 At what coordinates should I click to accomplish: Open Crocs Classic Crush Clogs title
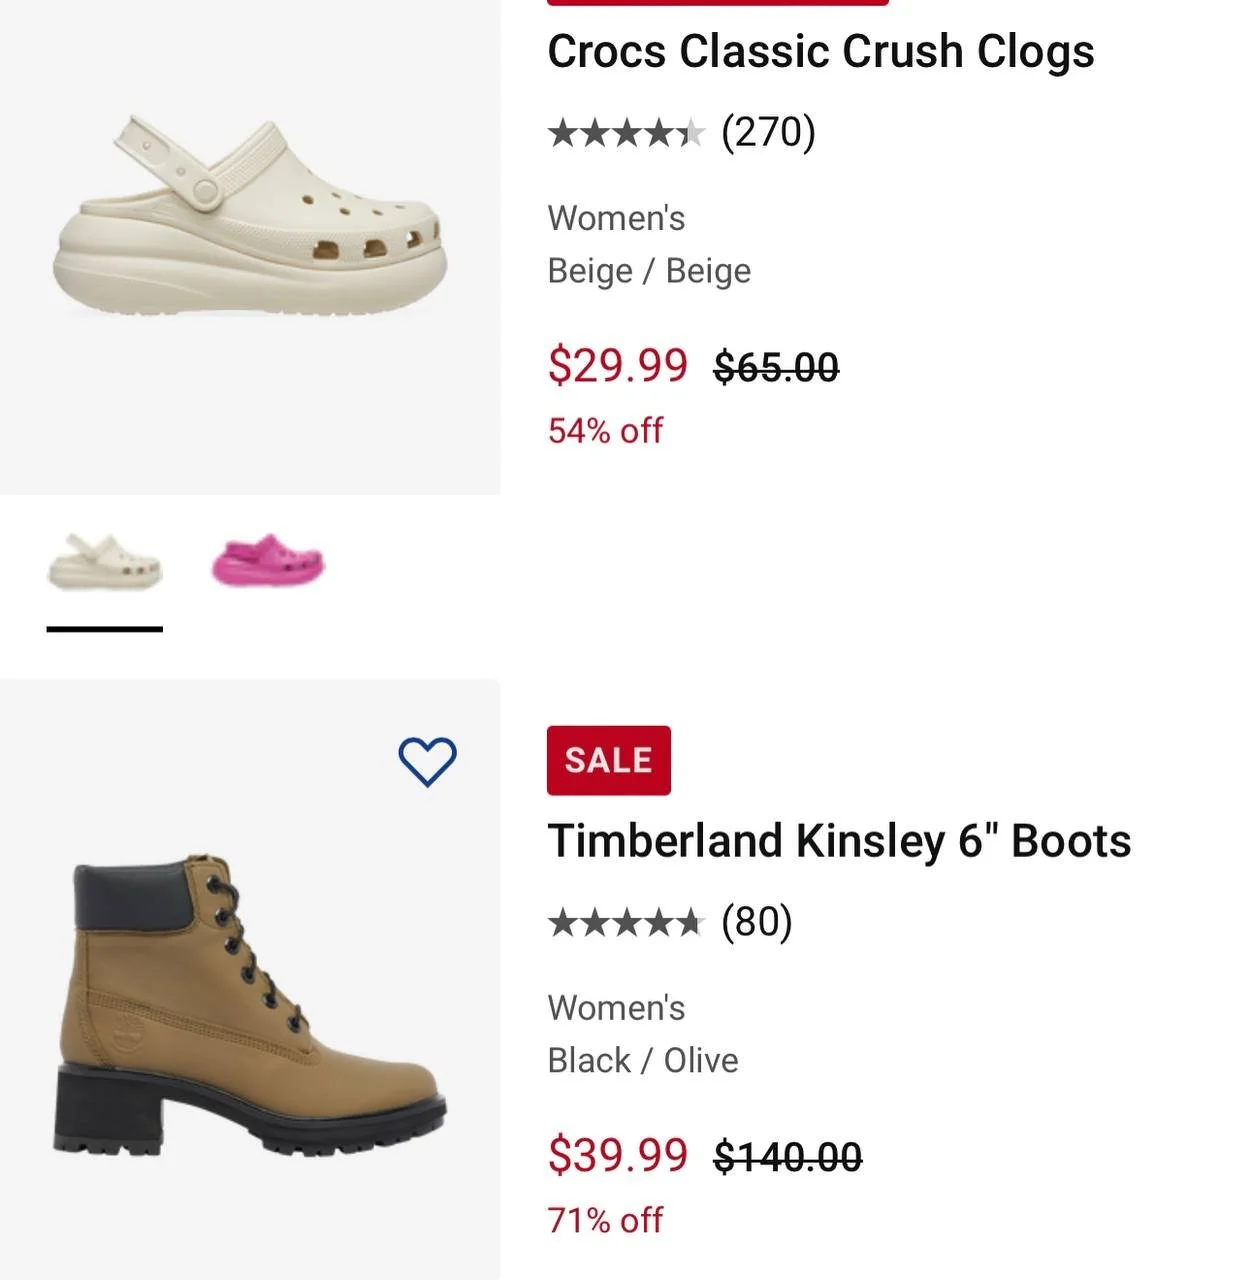point(820,51)
